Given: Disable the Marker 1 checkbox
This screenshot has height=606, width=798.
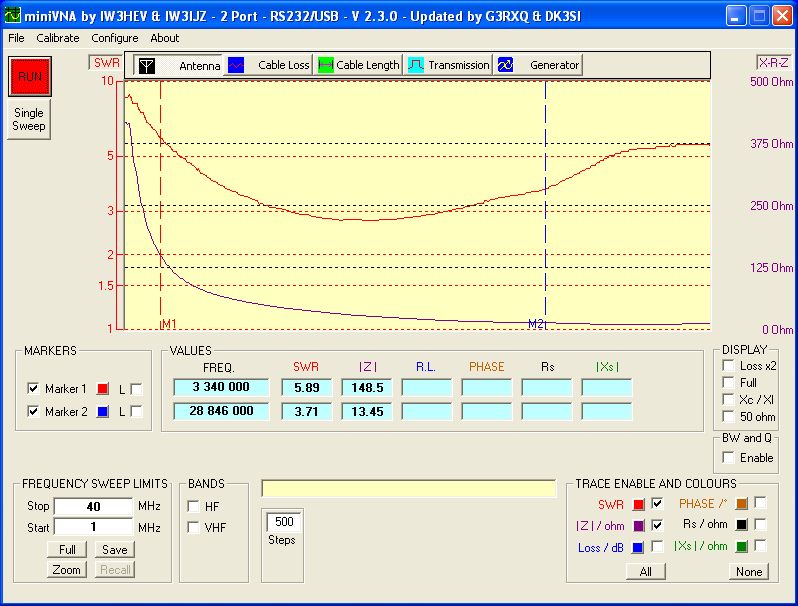Looking at the screenshot, I should [33, 388].
